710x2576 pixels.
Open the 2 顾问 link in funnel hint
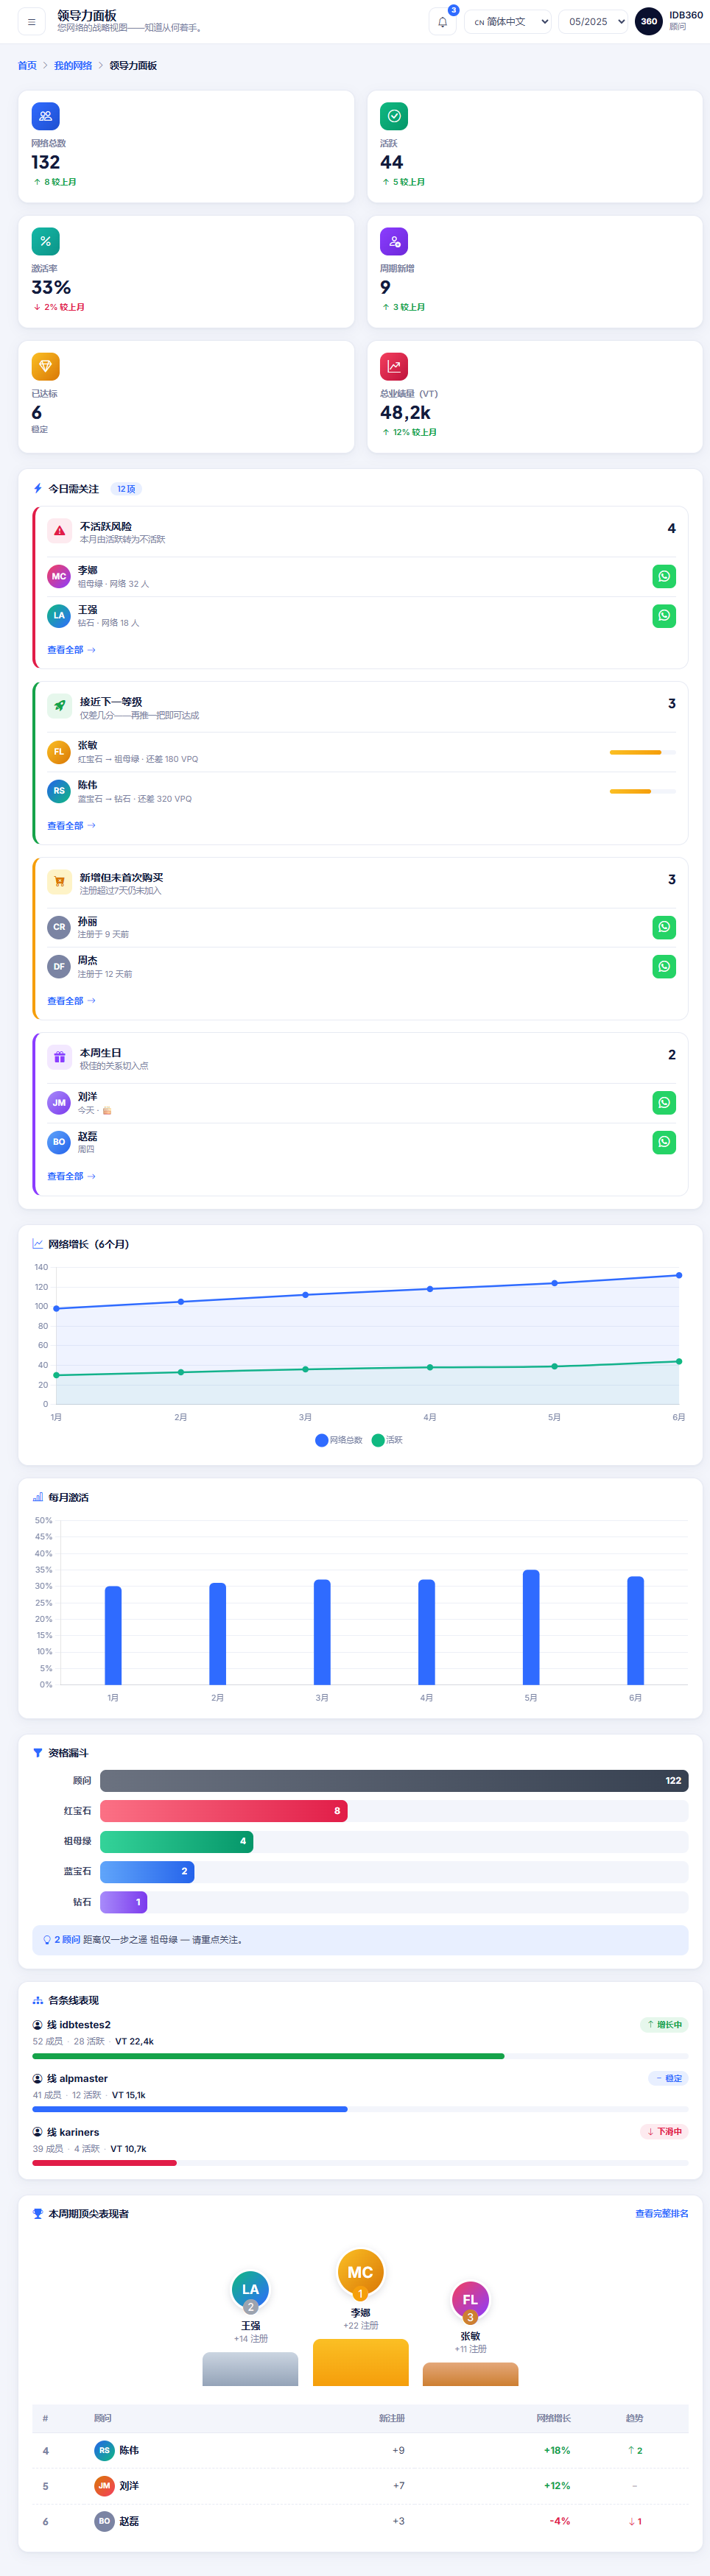(x=67, y=1940)
